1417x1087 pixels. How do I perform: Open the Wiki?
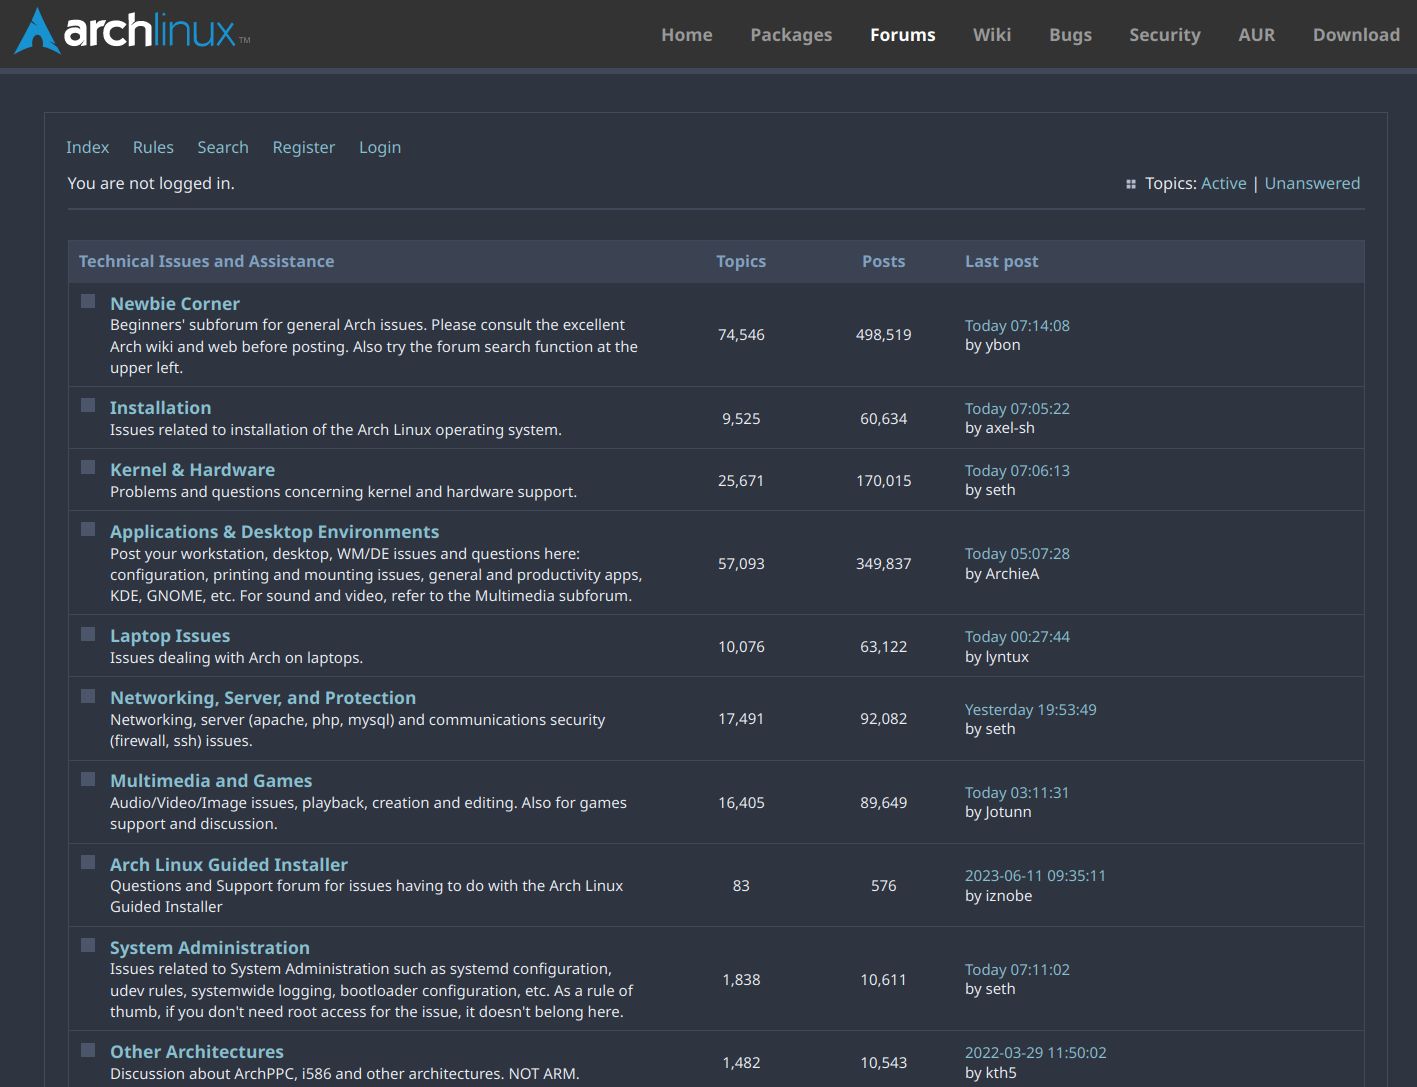tap(992, 35)
